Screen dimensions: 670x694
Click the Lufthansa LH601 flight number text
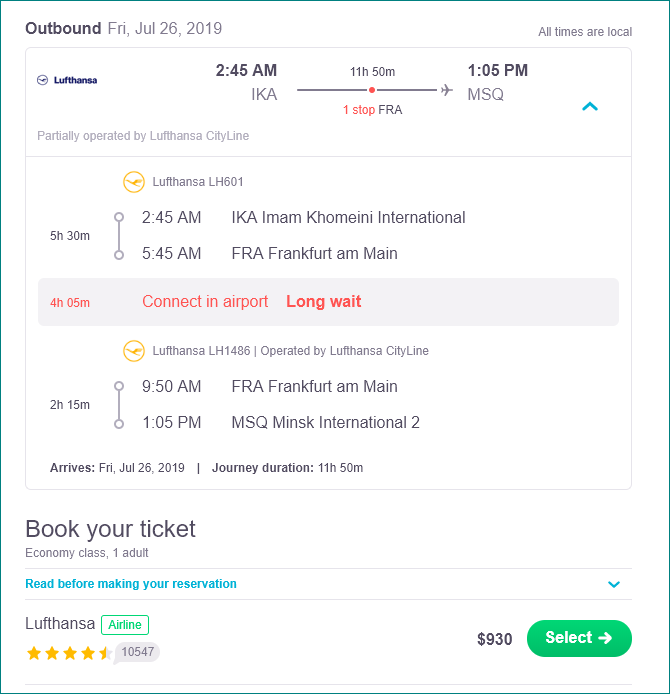pos(198,182)
